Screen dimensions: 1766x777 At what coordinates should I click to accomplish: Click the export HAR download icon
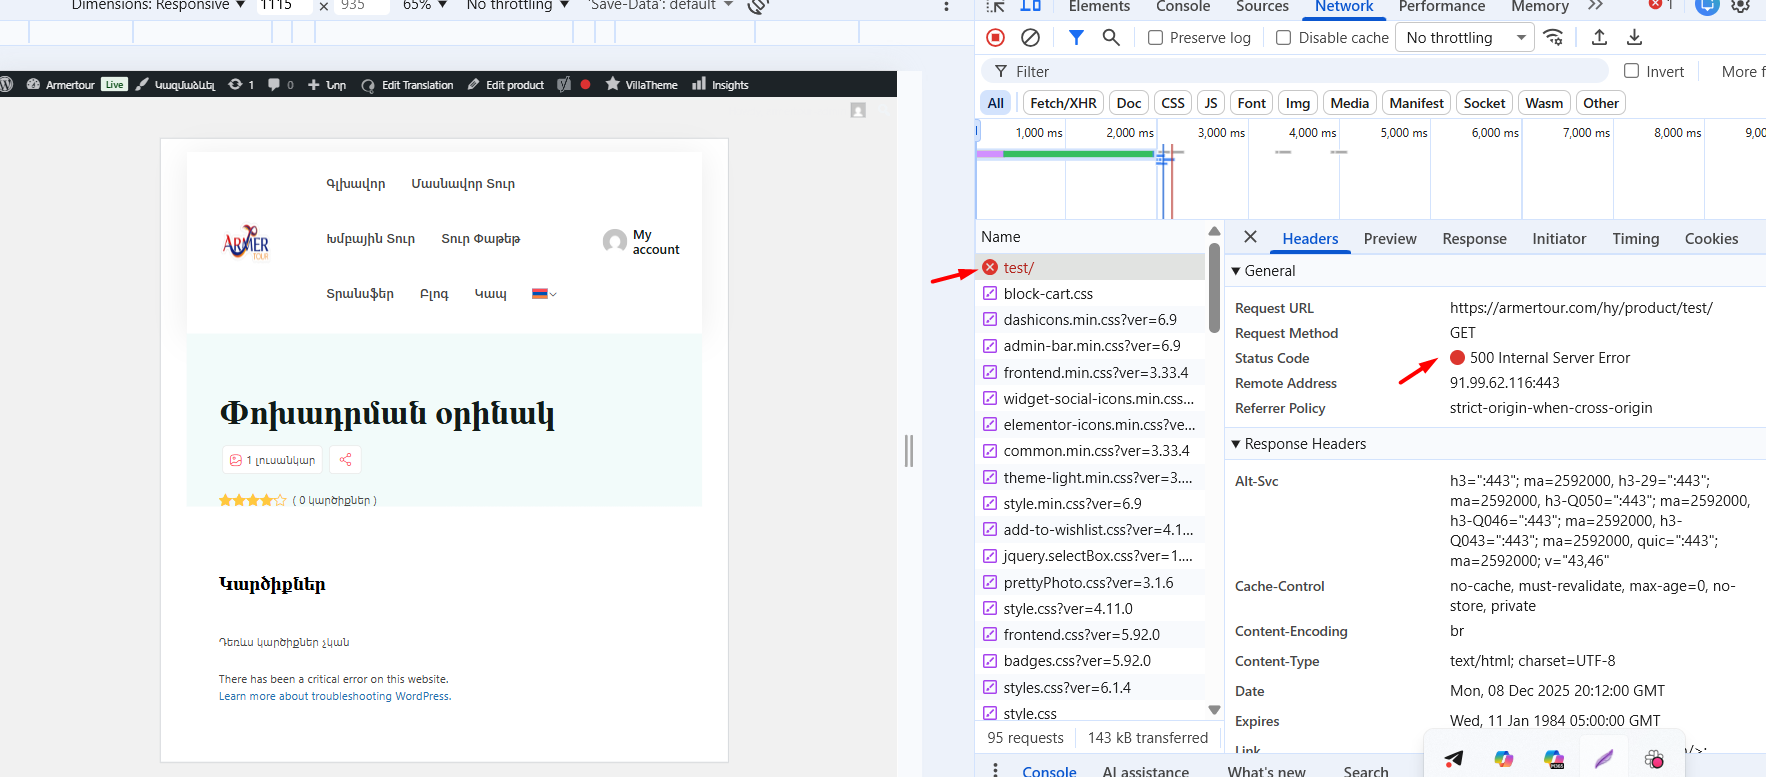coord(1634,38)
